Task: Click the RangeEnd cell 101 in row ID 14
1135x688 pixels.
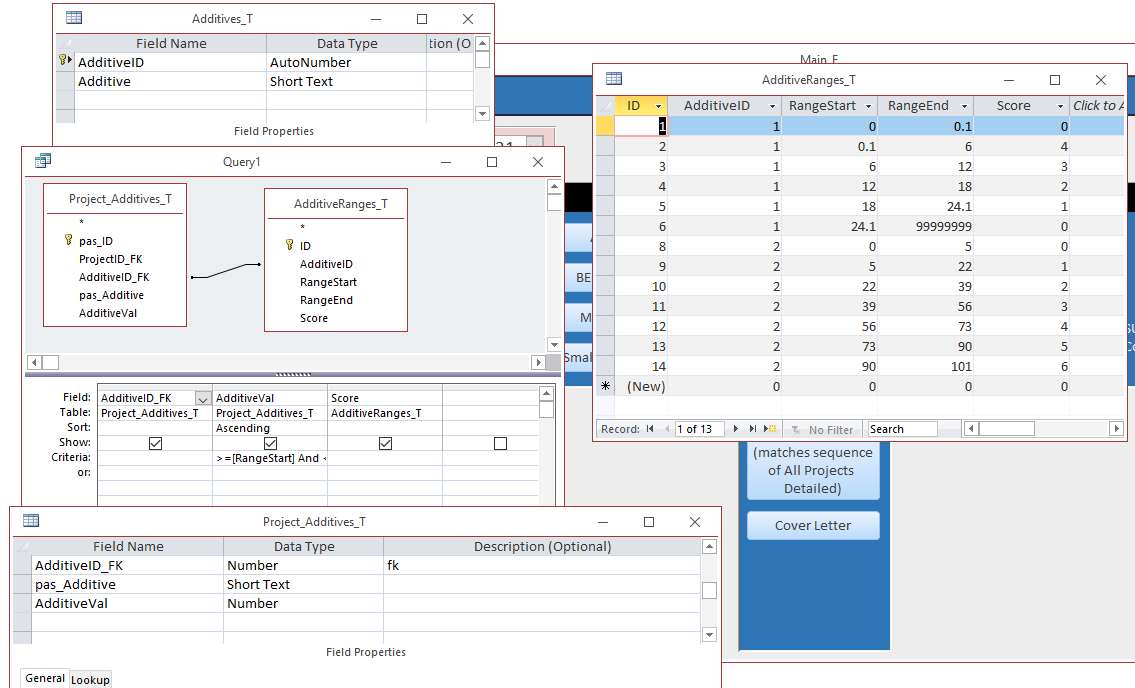Action: [x=926, y=366]
